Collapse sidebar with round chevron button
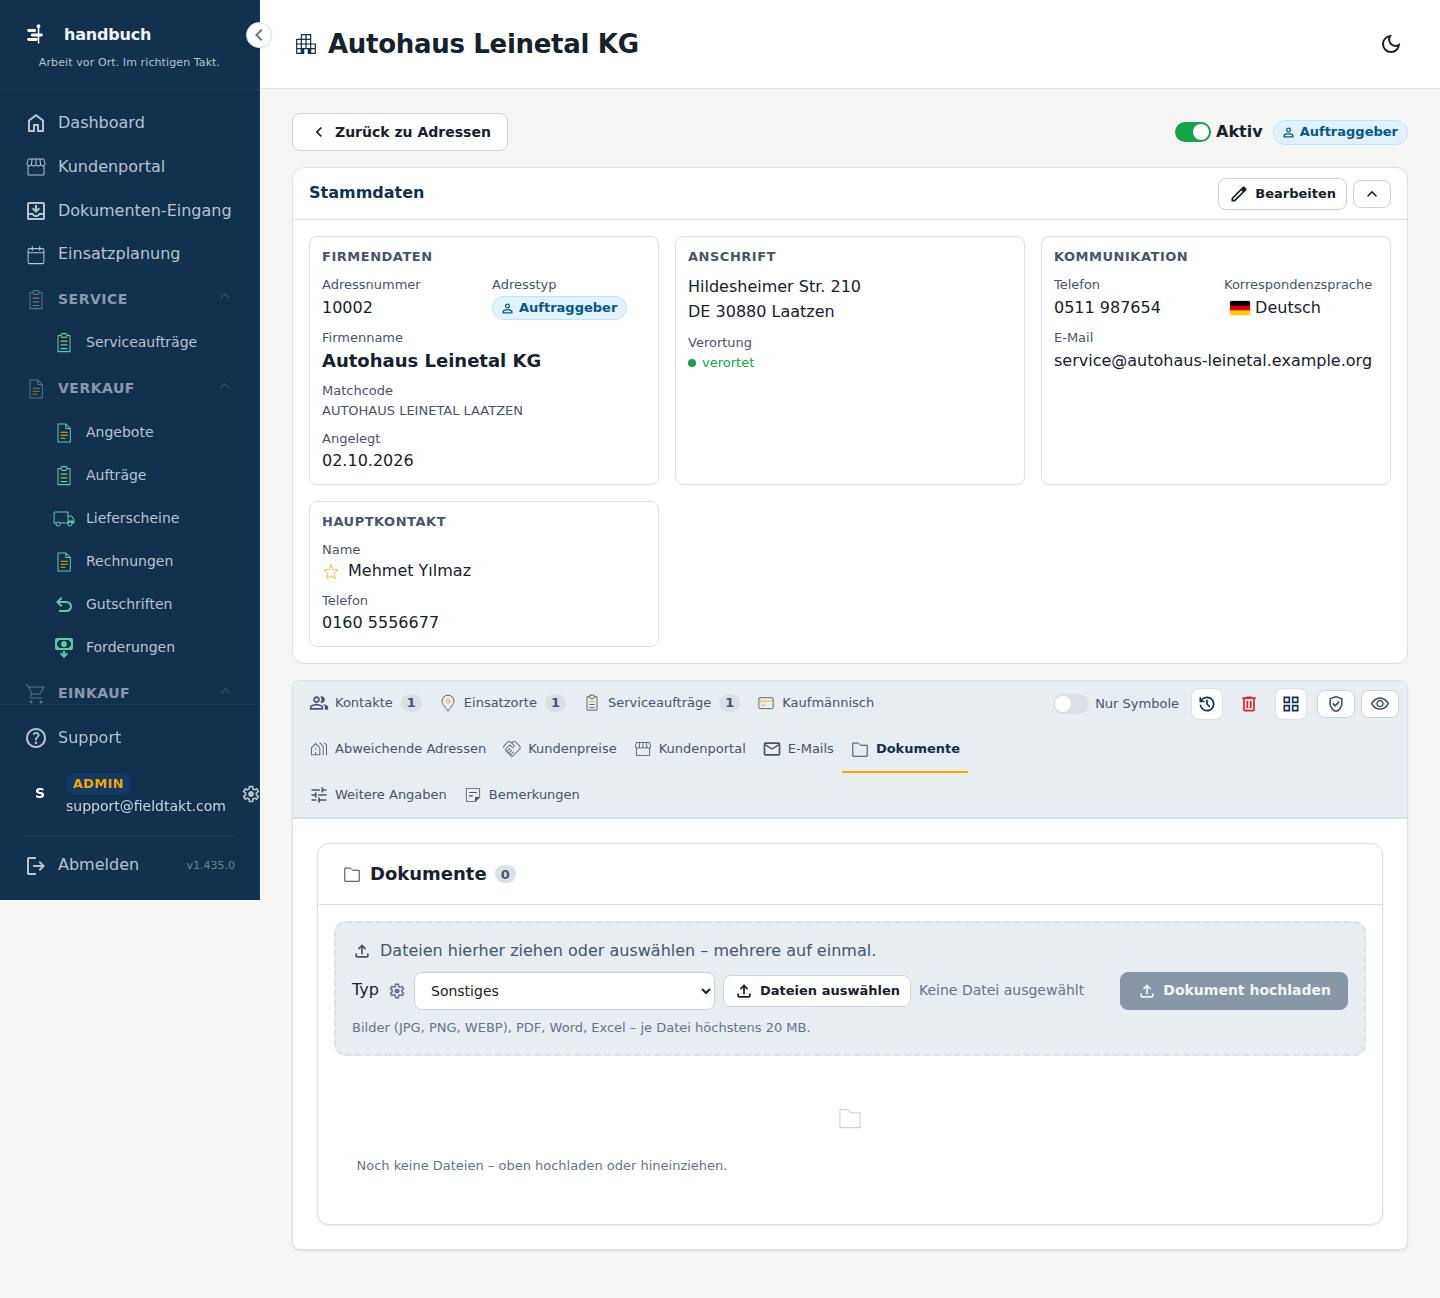1440x1298 pixels. point(259,35)
